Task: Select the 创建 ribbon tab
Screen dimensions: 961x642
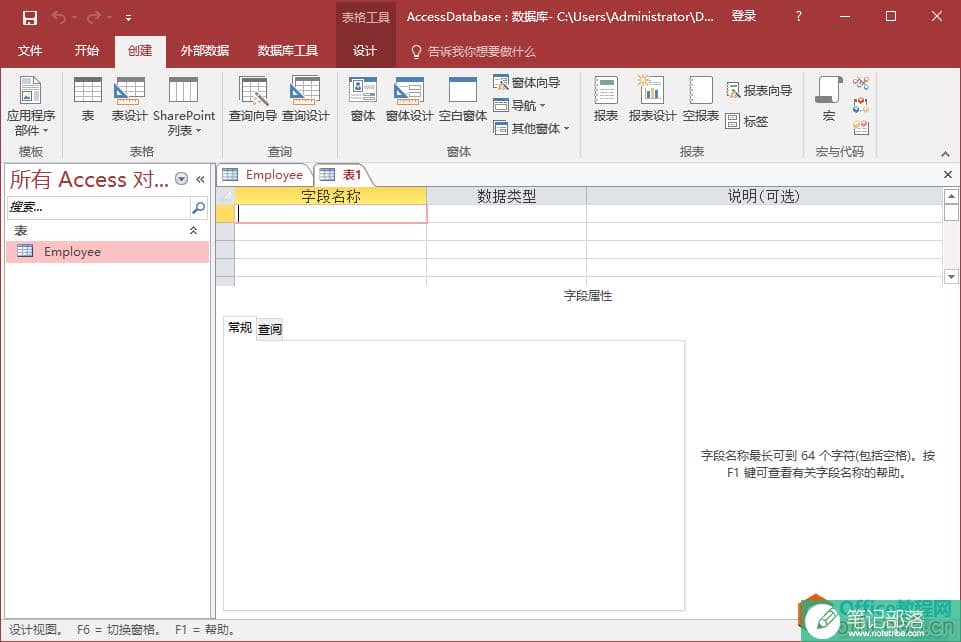Action: (140, 51)
